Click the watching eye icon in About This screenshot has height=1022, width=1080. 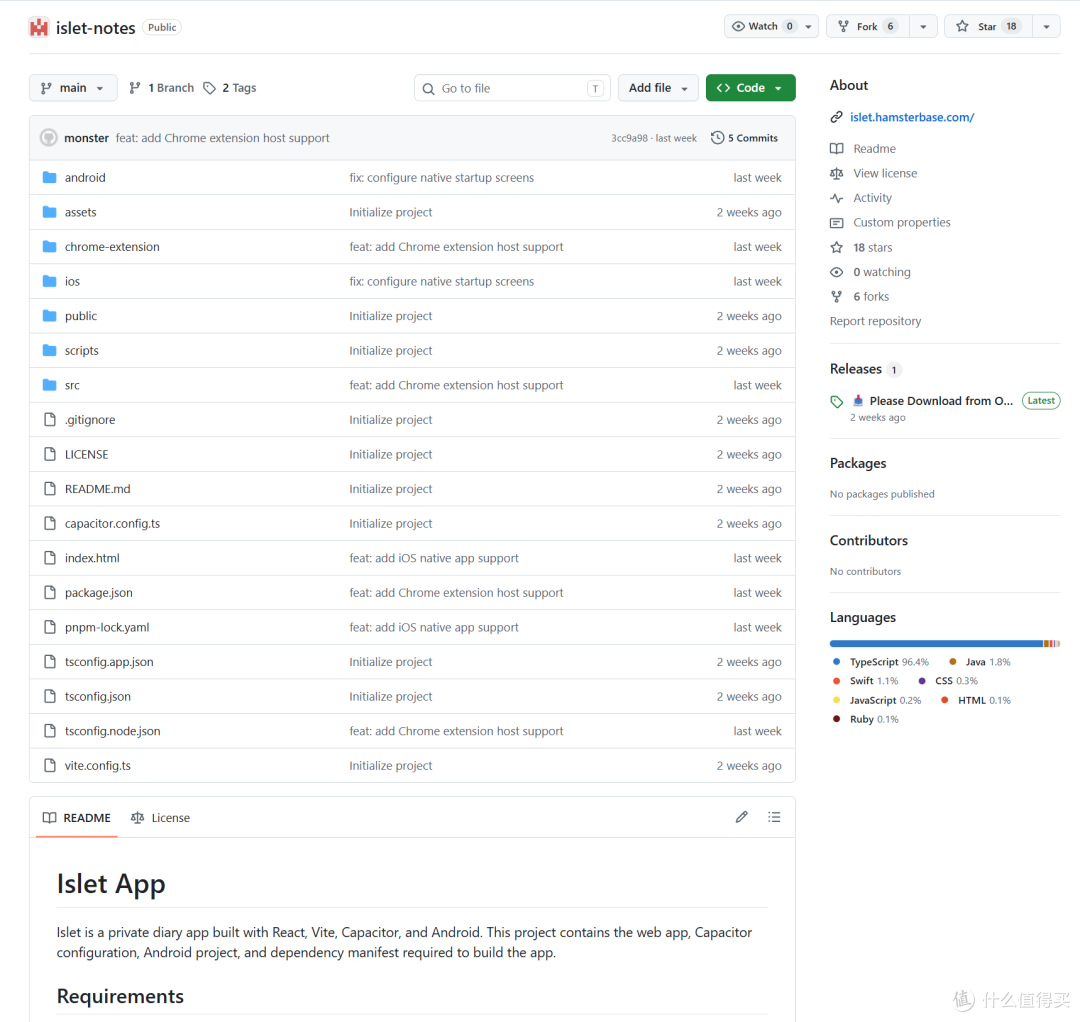[837, 272]
